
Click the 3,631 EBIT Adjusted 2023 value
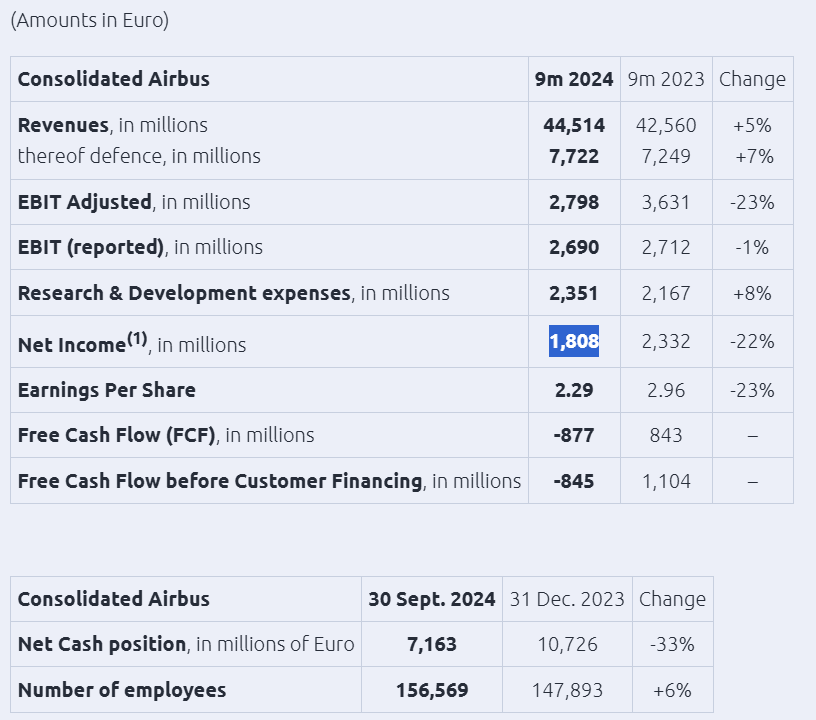click(666, 202)
